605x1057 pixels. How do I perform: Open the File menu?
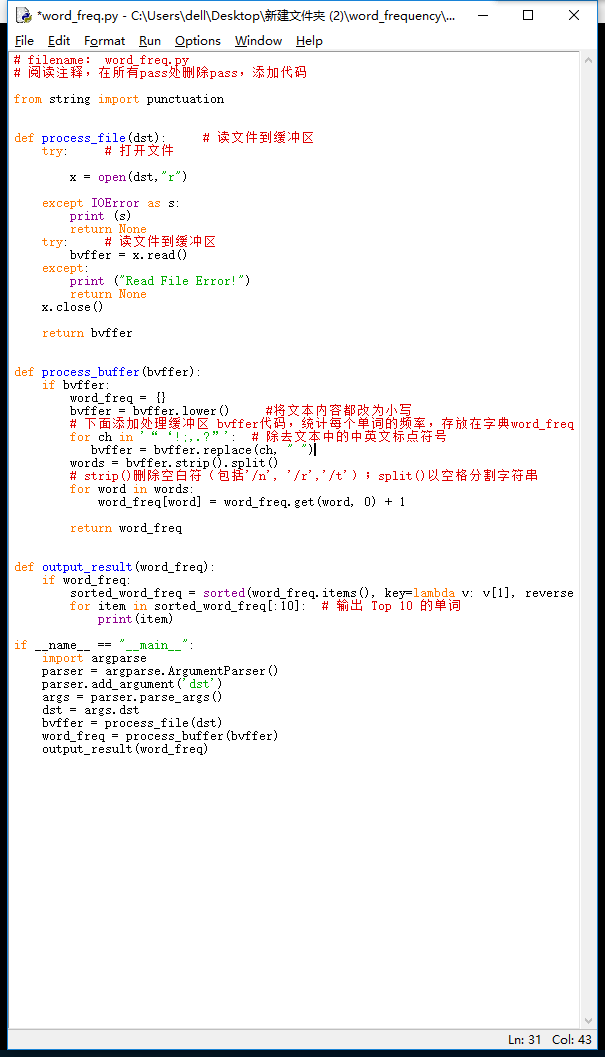coord(24,40)
